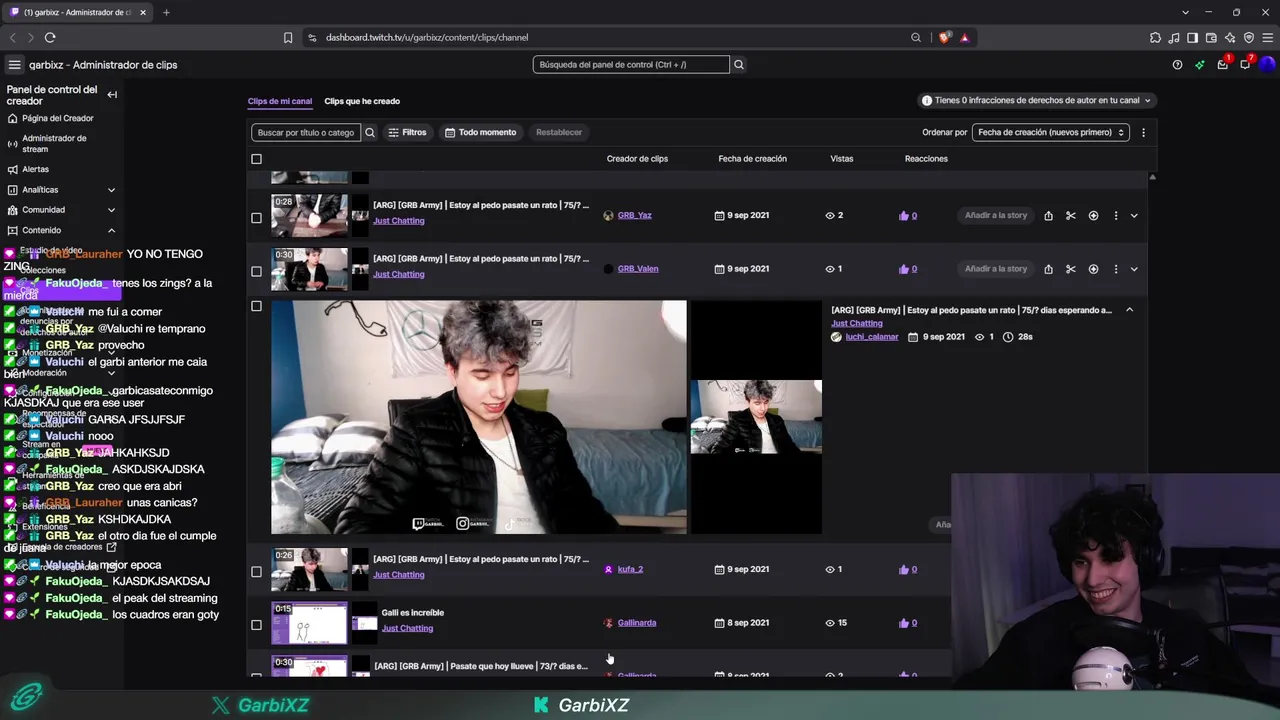The width and height of the screenshot is (1280, 720).
Task: Click the Brave Shields lion icon
Action: (945, 38)
